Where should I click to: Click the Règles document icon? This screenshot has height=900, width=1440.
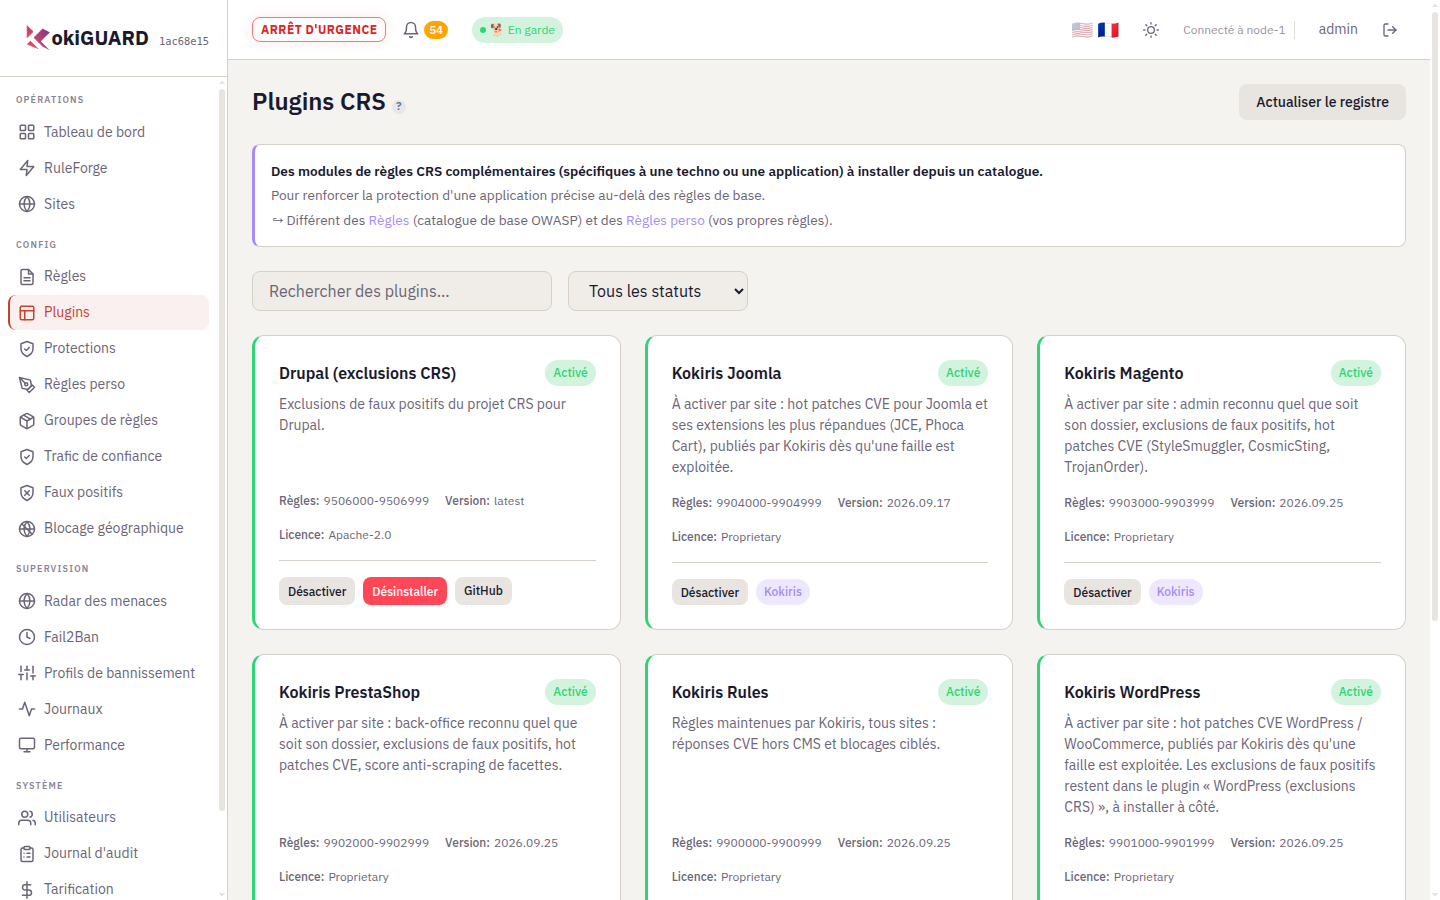pos(27,276)
